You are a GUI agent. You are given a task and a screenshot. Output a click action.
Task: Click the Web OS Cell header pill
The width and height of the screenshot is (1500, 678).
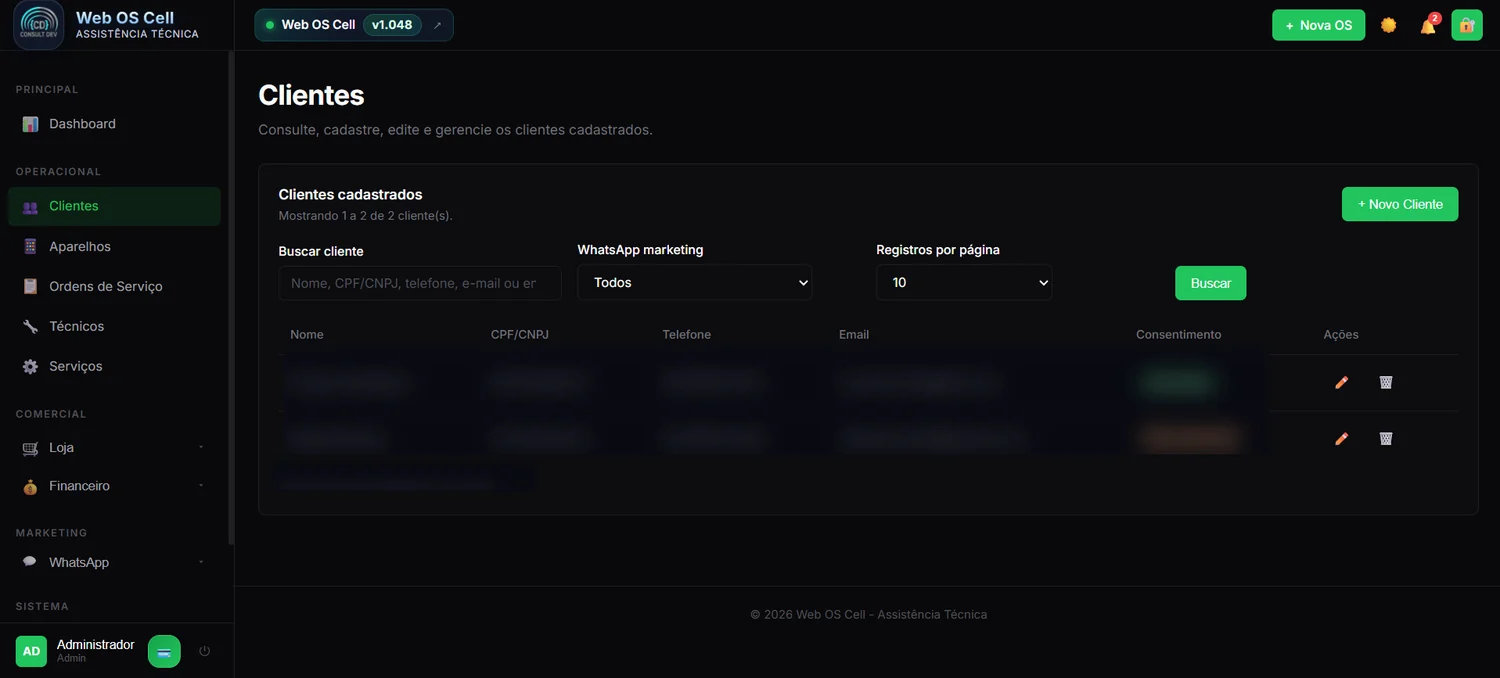tap(354, 25)
